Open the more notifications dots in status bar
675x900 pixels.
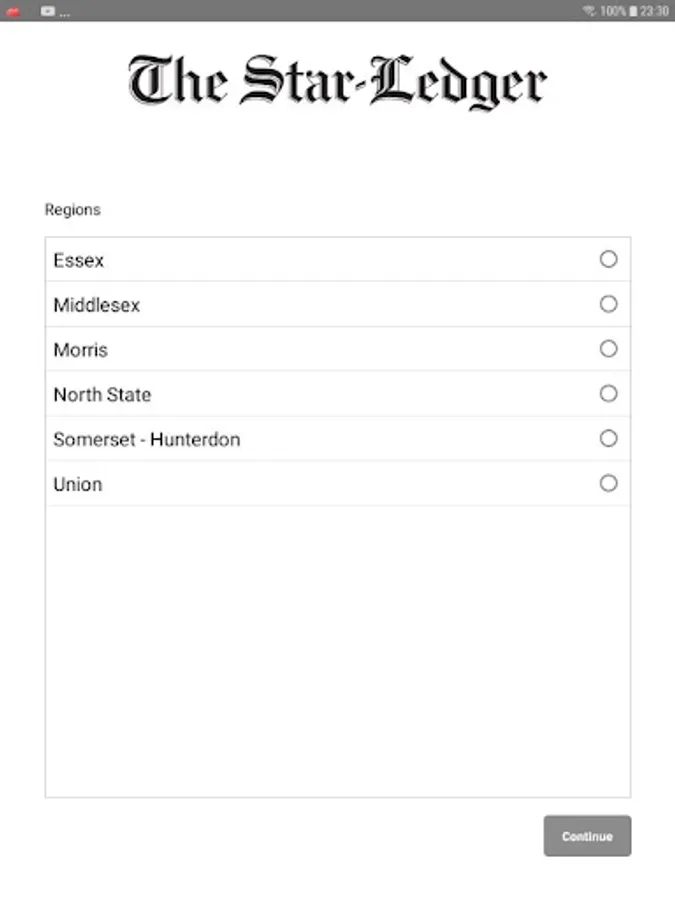65,15
